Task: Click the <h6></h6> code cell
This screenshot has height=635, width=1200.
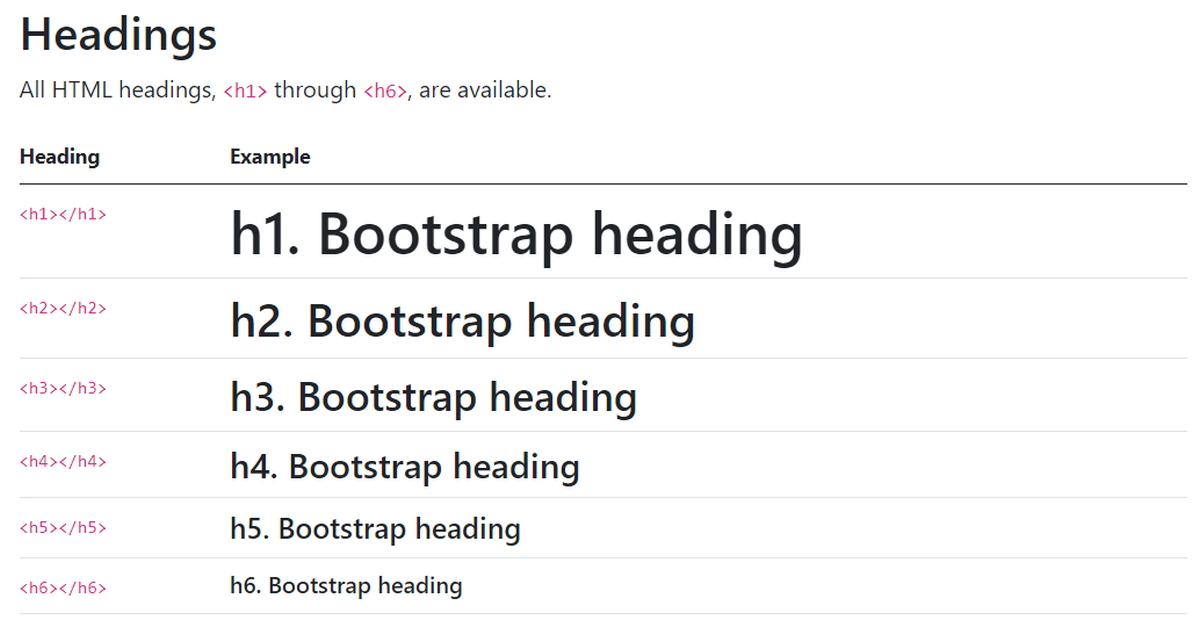Action: click(x=63, y=587)
